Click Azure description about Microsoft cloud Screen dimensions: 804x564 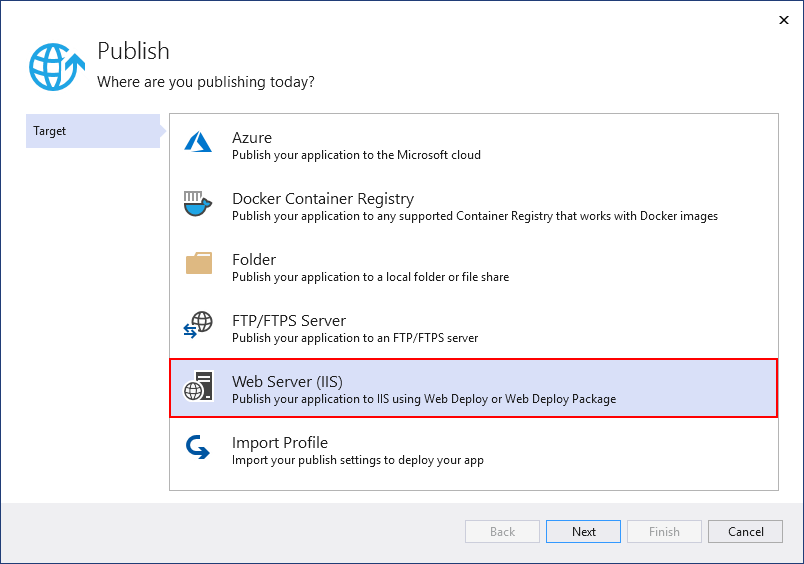(356, 155)
